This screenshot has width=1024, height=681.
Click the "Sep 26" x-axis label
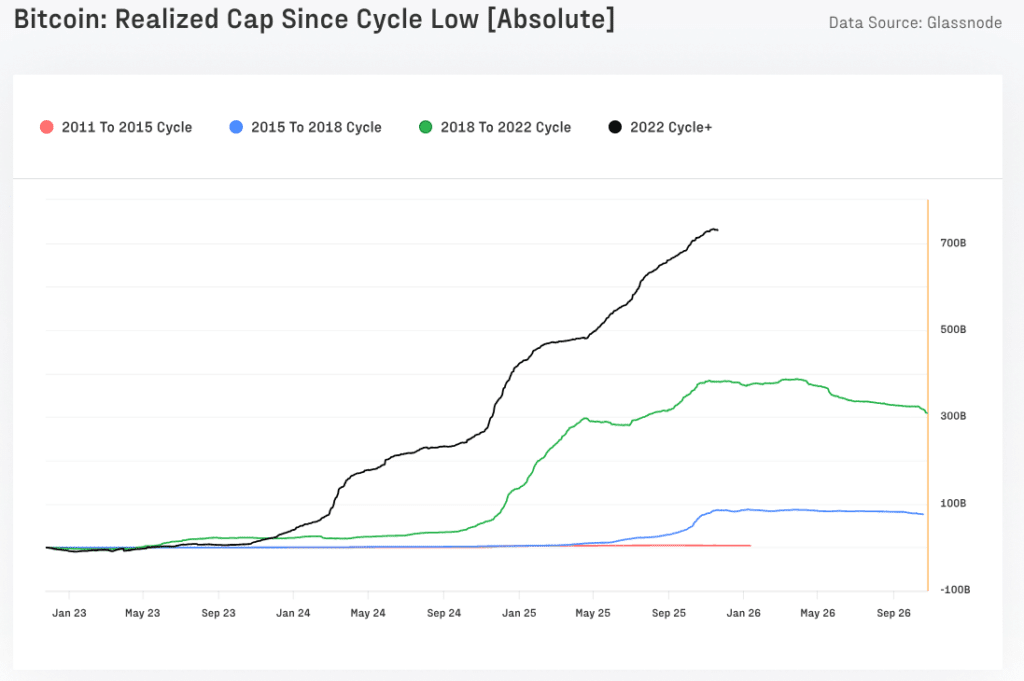[x=894, y=612]
